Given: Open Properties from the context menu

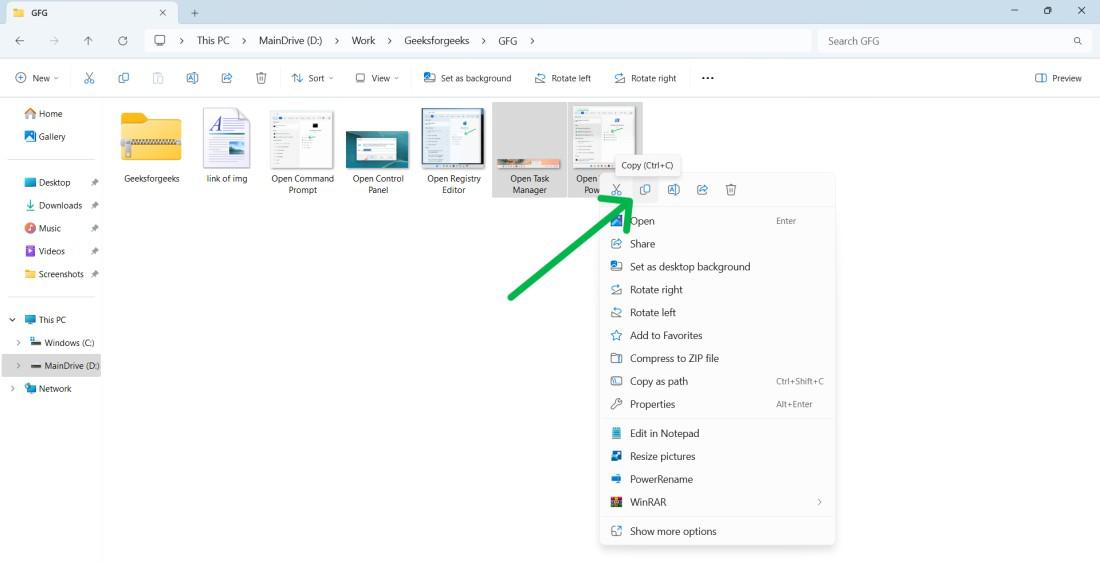Looking at the screenshot, I should point(717,404).
